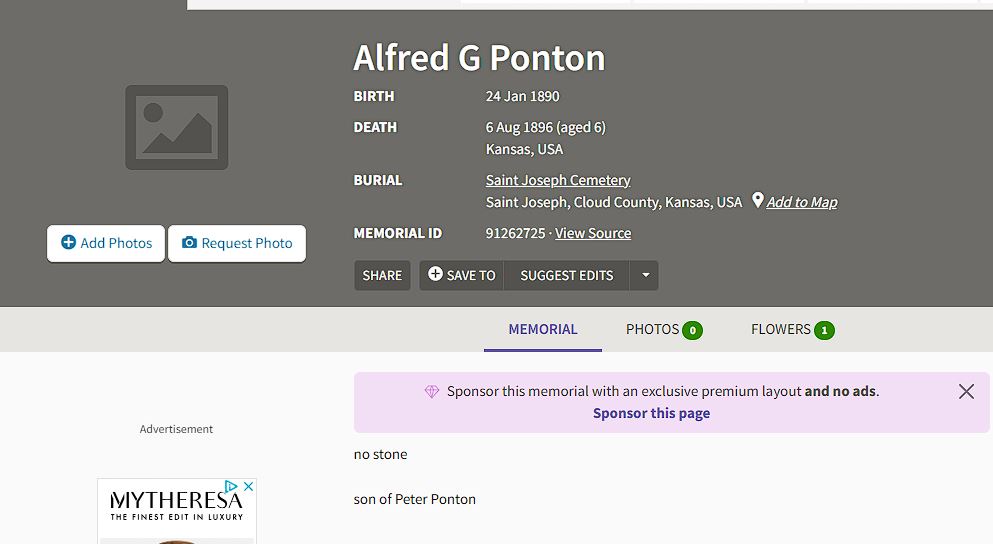Screen dimensions: 993x544
Task: Switch to the Photos tab
Action: tap(664, 329)
